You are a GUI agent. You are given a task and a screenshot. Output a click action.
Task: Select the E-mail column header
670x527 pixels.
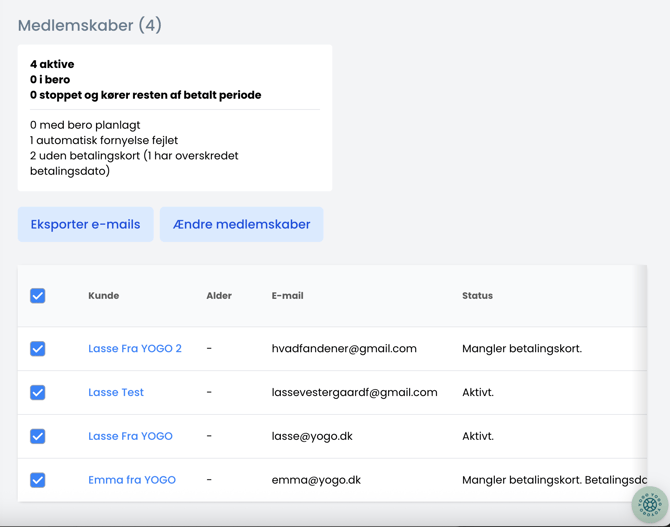click(x=287, y=296)
